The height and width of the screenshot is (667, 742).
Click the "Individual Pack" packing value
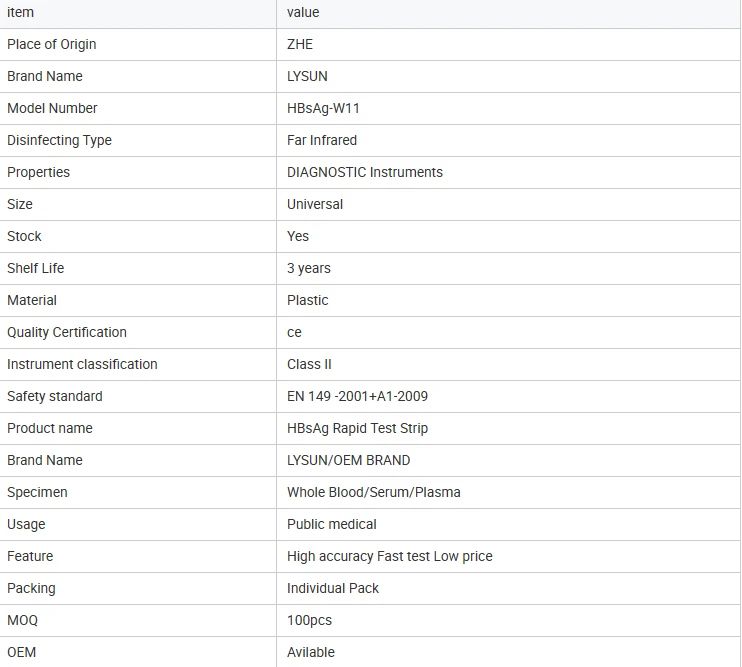click(x=333, y=588)
